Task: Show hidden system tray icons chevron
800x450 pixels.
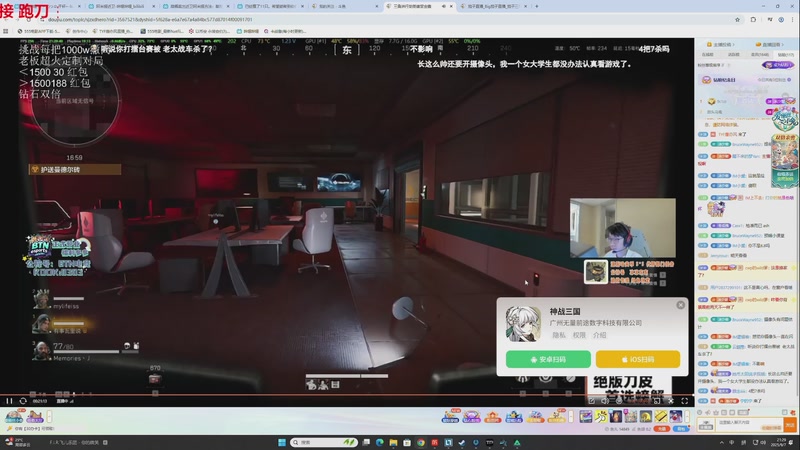Action: 721,442
